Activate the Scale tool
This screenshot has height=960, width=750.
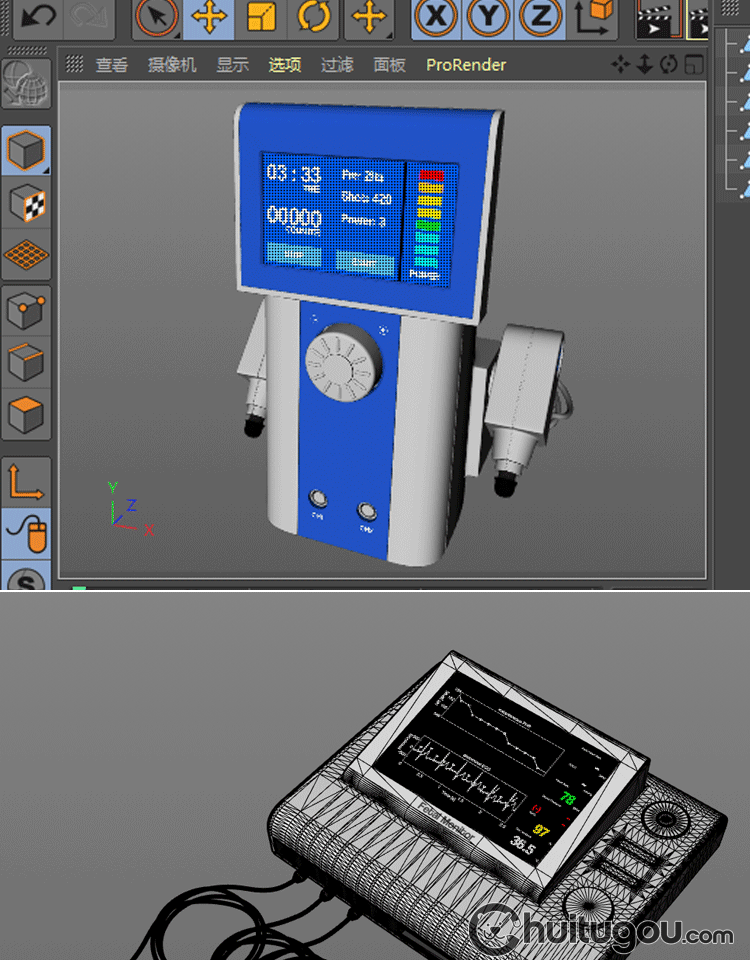click(x=261, y=17)
